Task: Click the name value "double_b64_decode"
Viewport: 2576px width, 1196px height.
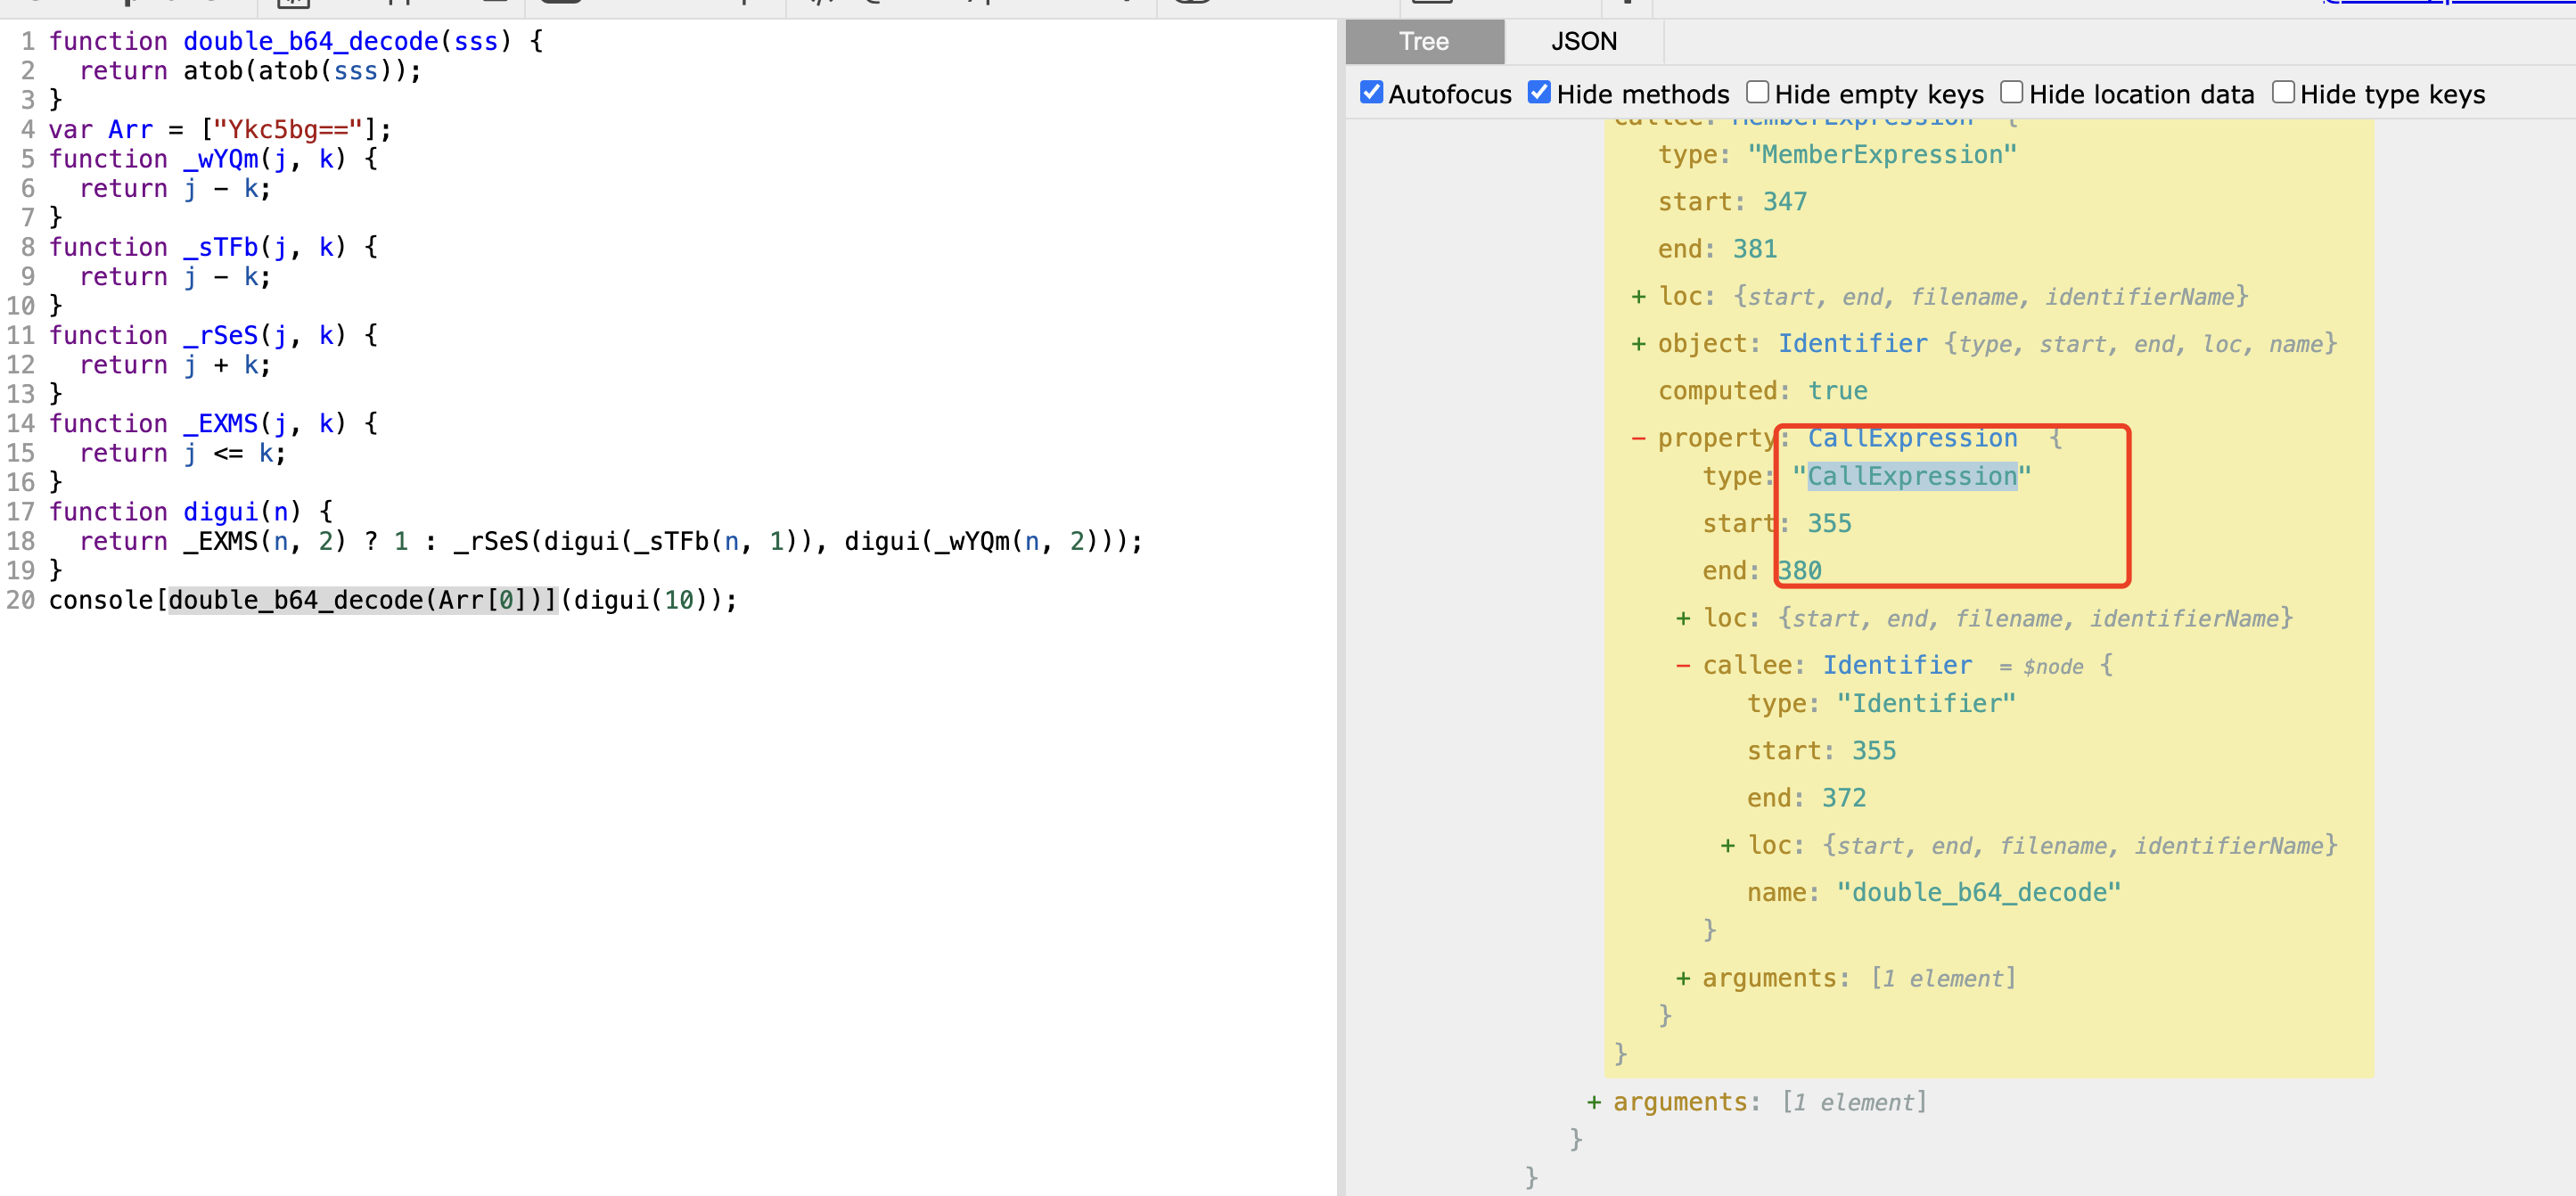Action: coord(1978,893)
